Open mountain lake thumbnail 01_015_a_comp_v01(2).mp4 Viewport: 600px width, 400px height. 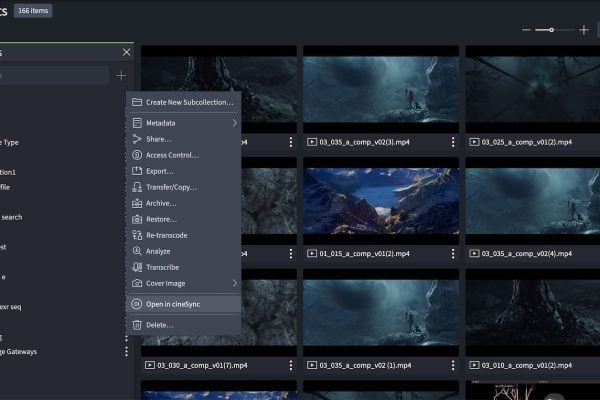[x=381, y=201]
